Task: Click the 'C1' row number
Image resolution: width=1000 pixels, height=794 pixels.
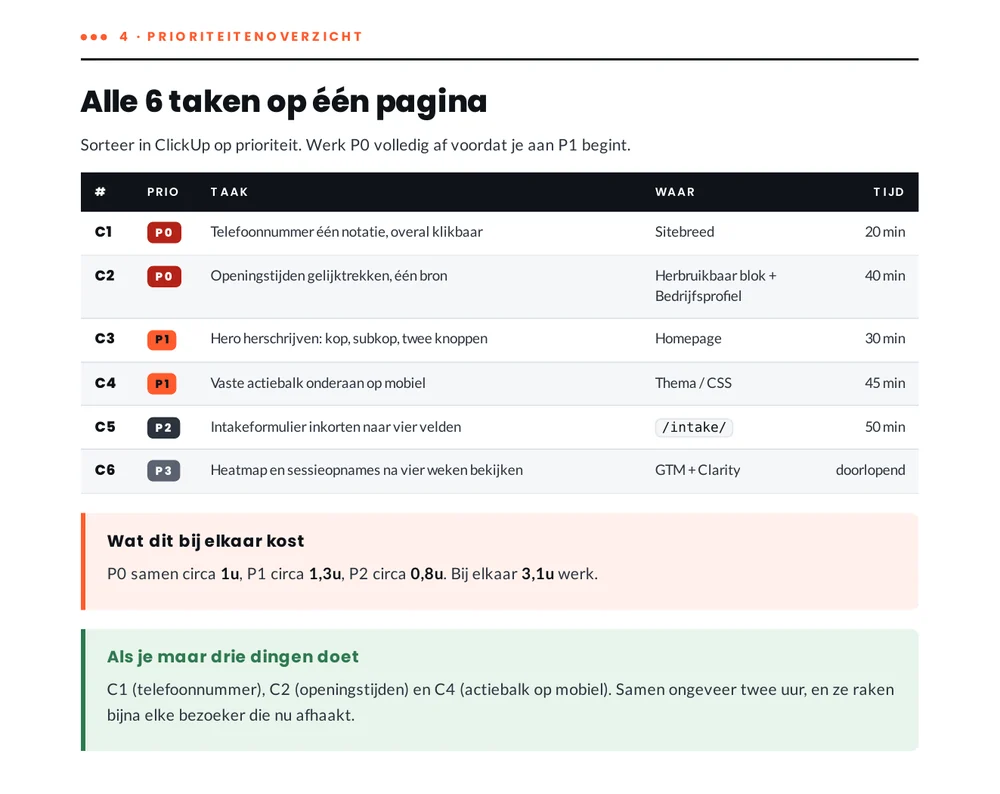Action: [x=103, y=232]
